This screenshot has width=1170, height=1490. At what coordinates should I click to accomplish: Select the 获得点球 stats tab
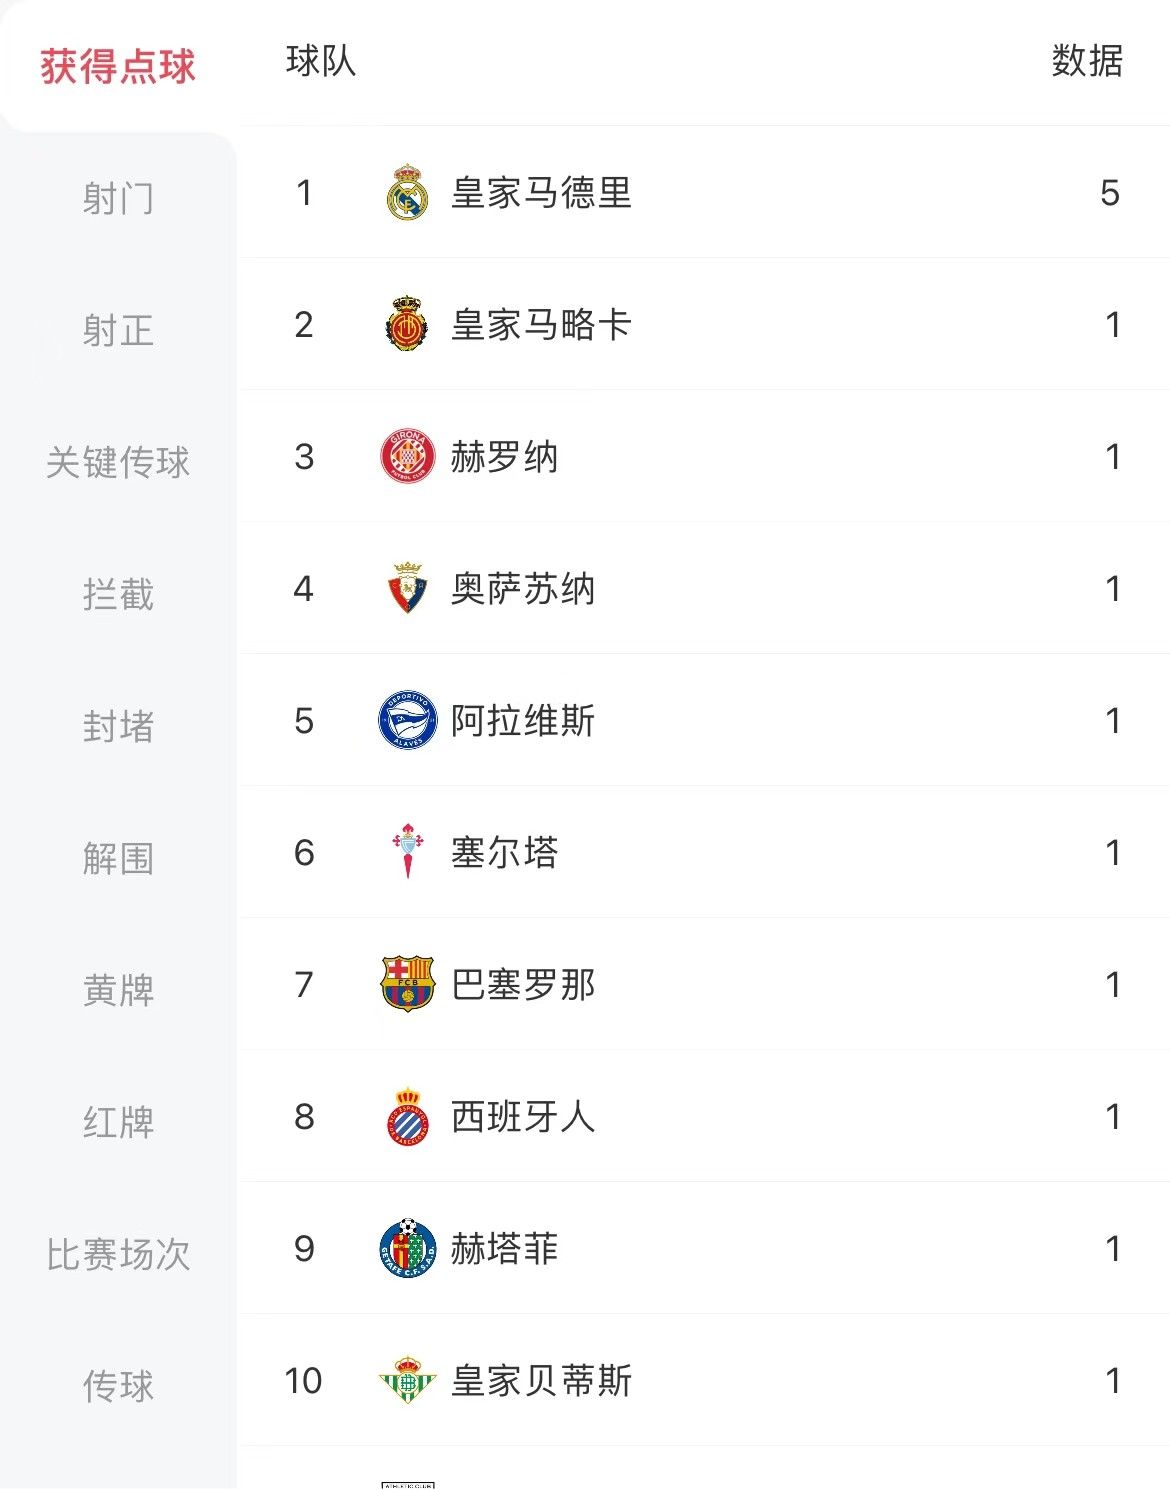pos(118,67)
